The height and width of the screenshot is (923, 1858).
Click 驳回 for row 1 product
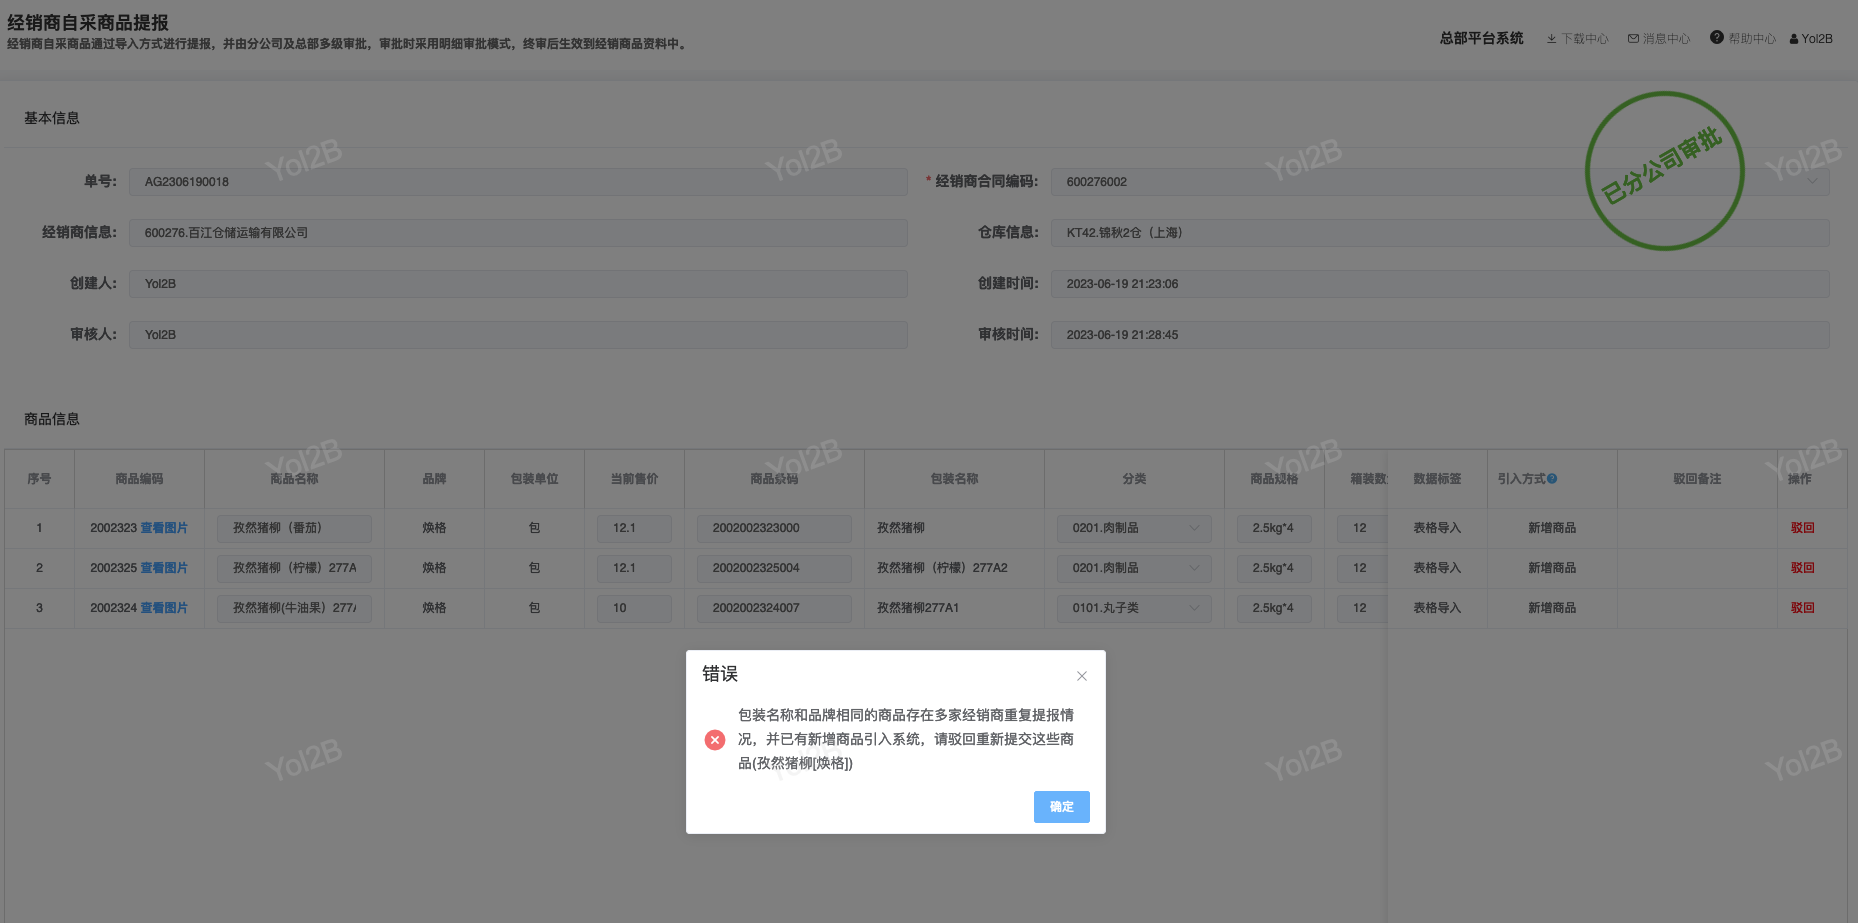click(x=1802, y=528)
